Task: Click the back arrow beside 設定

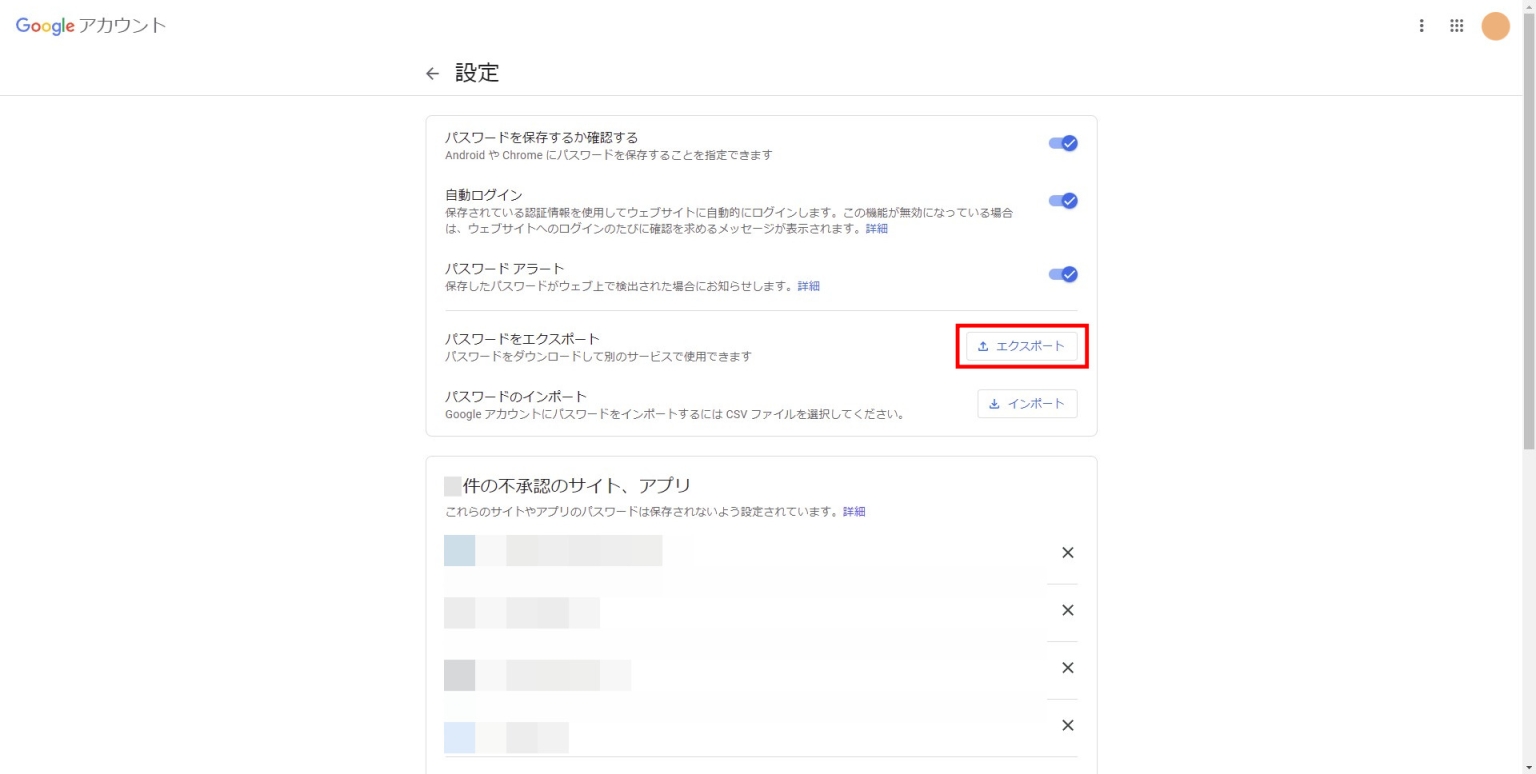Action: click(x=432, y=73)
